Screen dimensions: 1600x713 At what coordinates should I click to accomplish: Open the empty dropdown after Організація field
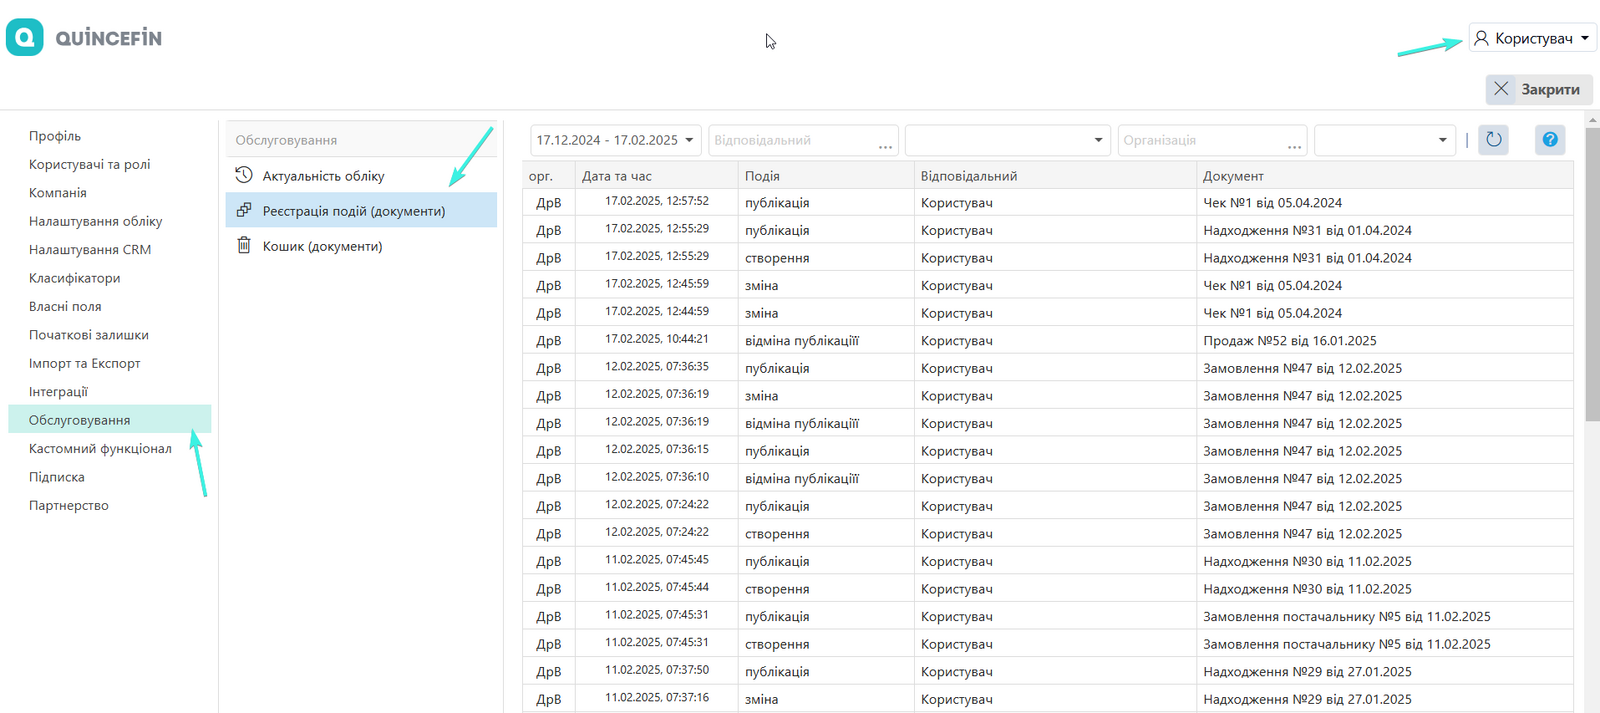tap(1383, 140)
